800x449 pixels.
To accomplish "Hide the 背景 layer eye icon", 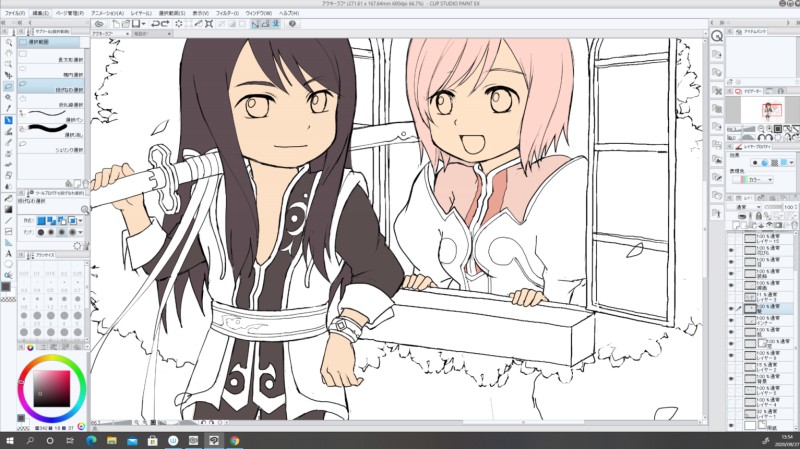I will click(731, 379).
